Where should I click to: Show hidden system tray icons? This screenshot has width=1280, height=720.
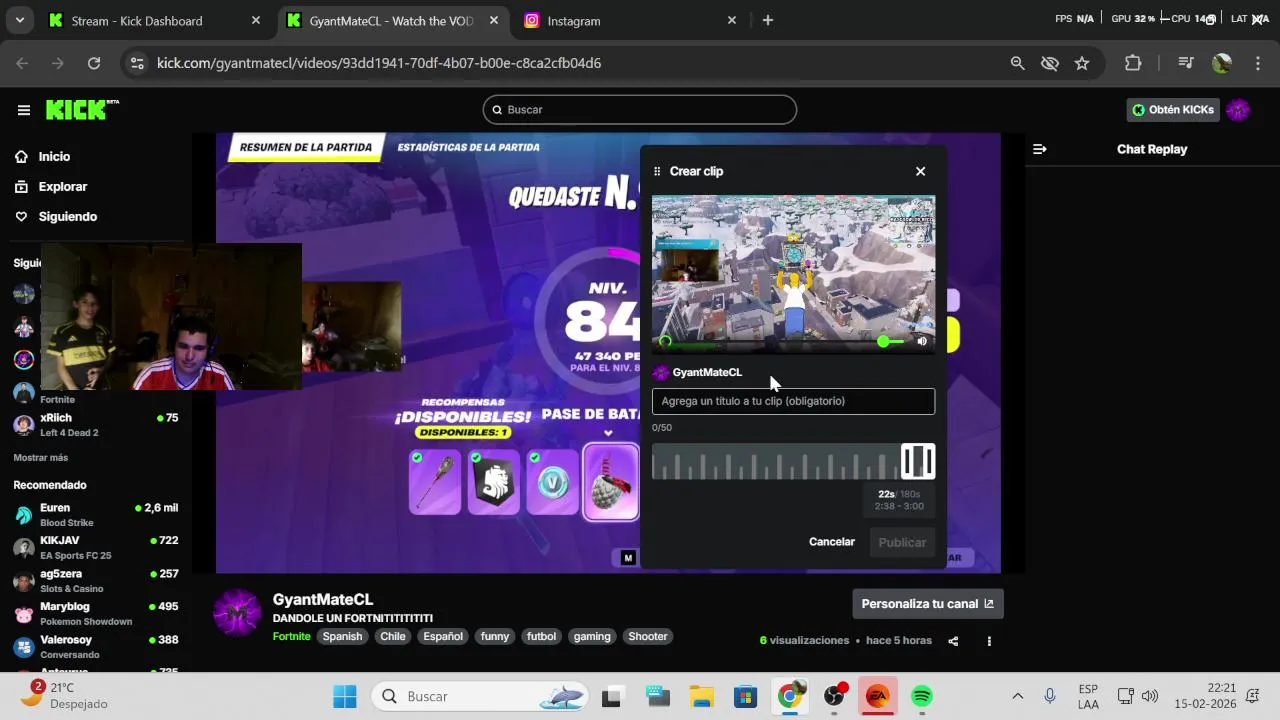click(x=1018, y=696)
